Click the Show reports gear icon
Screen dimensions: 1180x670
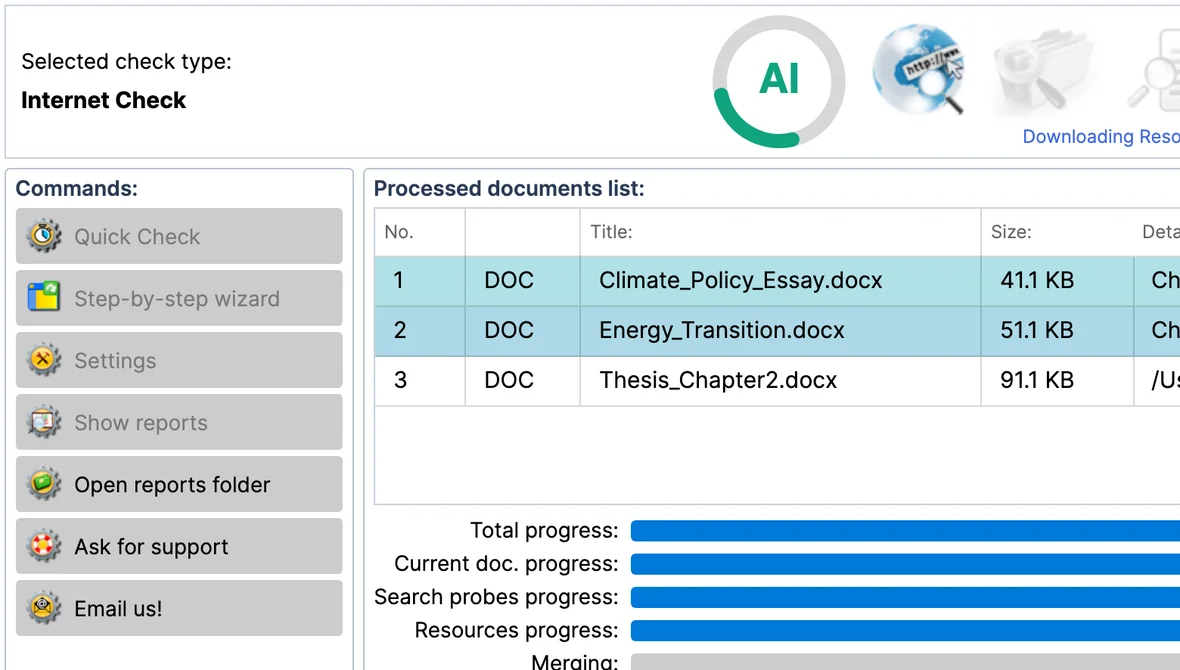tap(44, 422)
